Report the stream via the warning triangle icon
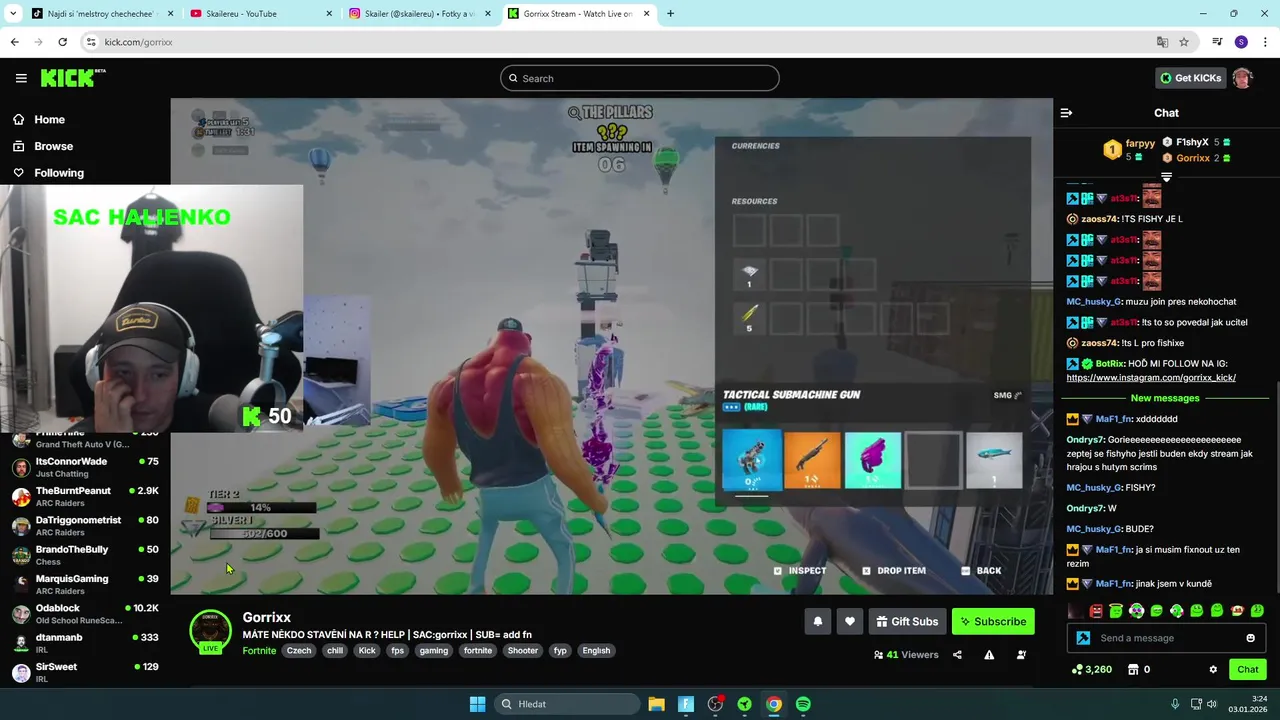Viewport: 1280px width, 720px height. (x=989, y=655)
